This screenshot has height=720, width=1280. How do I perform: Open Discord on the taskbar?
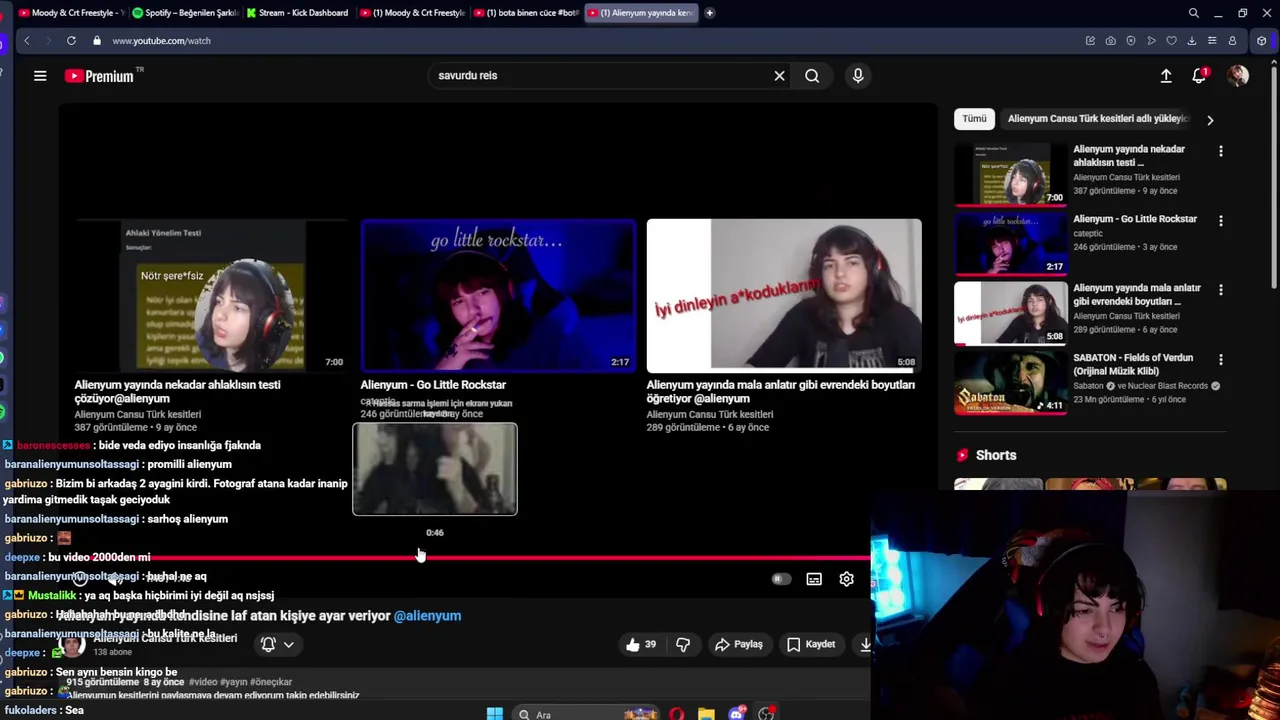(x=737, y=714)
